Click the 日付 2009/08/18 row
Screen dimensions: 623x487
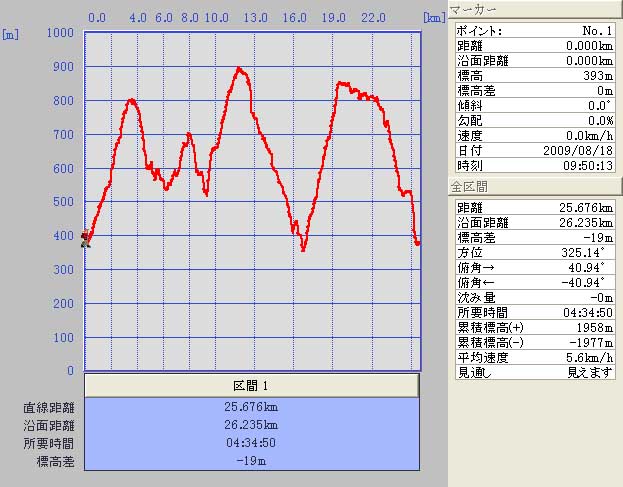coord(535,150)
